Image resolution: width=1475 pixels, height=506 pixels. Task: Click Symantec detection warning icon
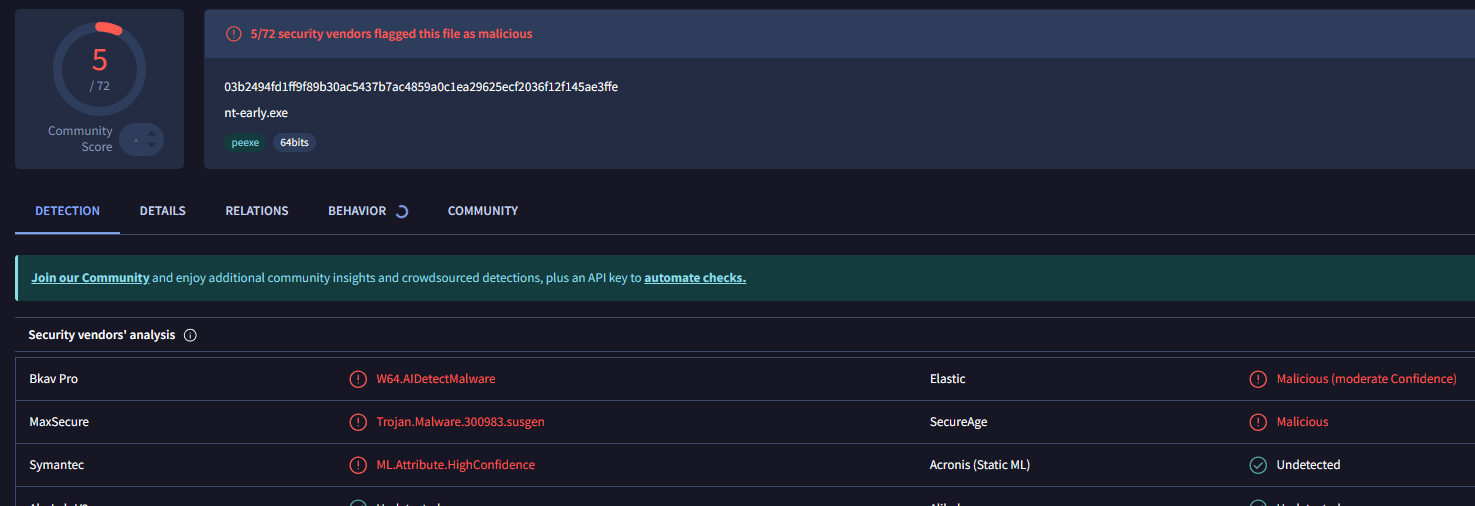pyautogui.click(x=357, y=465)
